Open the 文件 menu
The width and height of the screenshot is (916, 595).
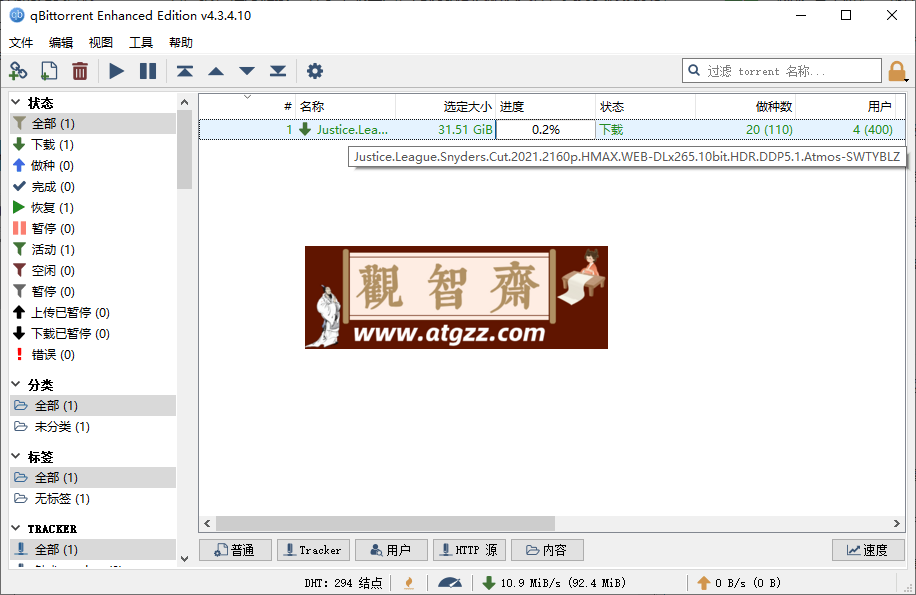click(21, 43)
